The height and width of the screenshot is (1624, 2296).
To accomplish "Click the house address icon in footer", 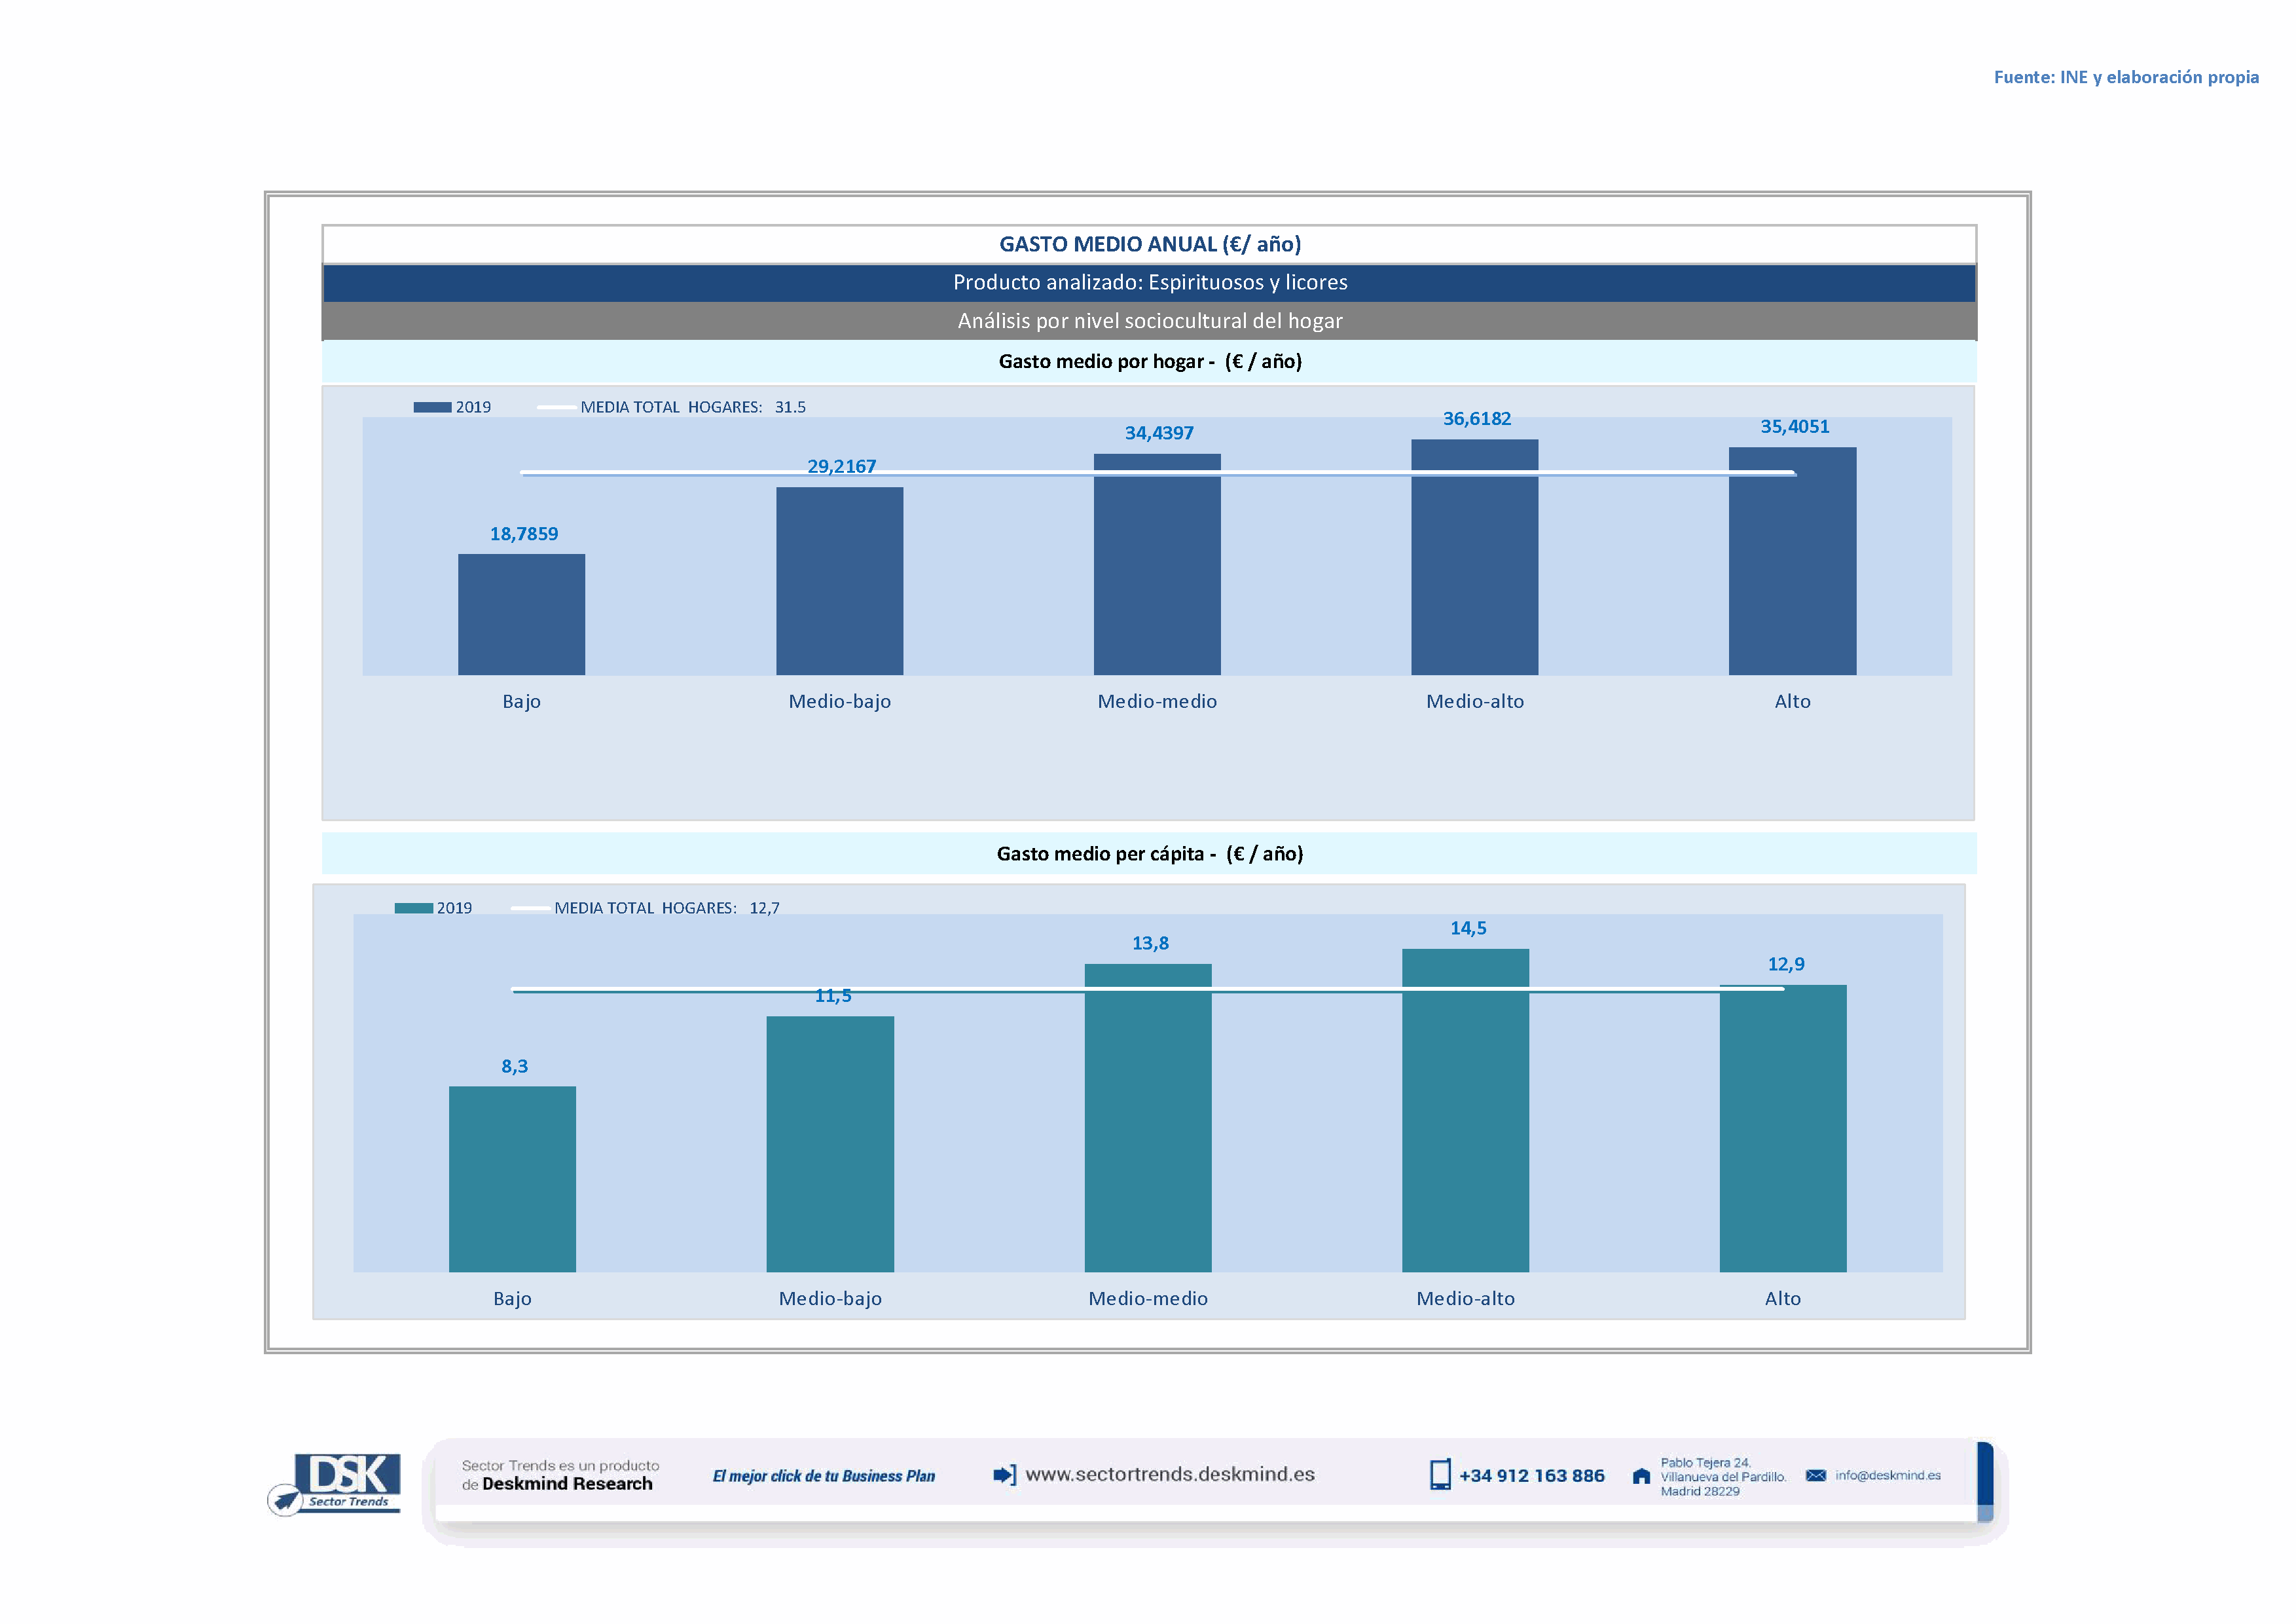I will click(x=1641, y=1476).
